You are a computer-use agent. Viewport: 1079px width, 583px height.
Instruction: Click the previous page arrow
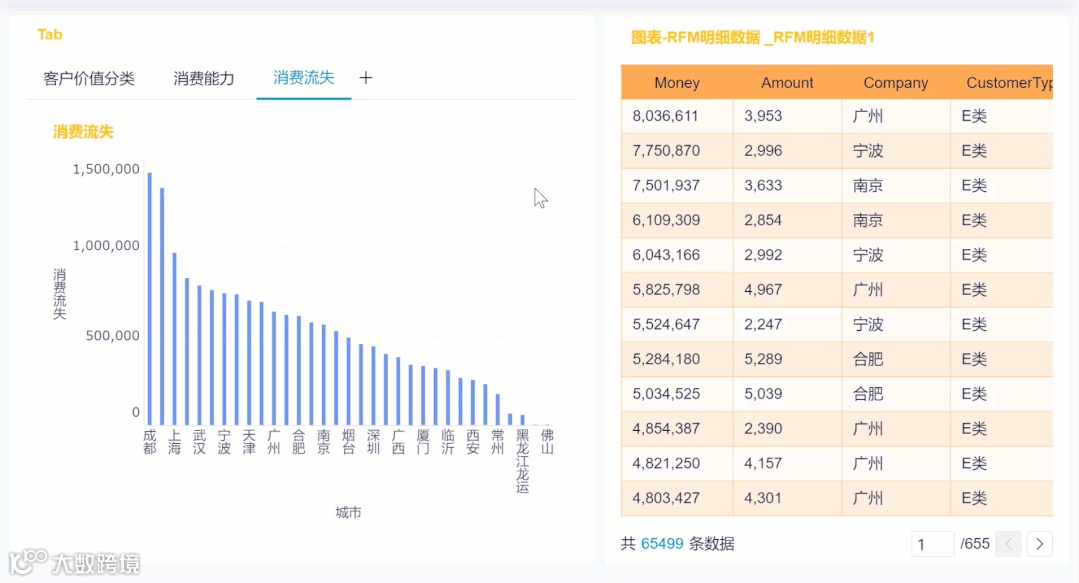click(x=1007, y=543)
